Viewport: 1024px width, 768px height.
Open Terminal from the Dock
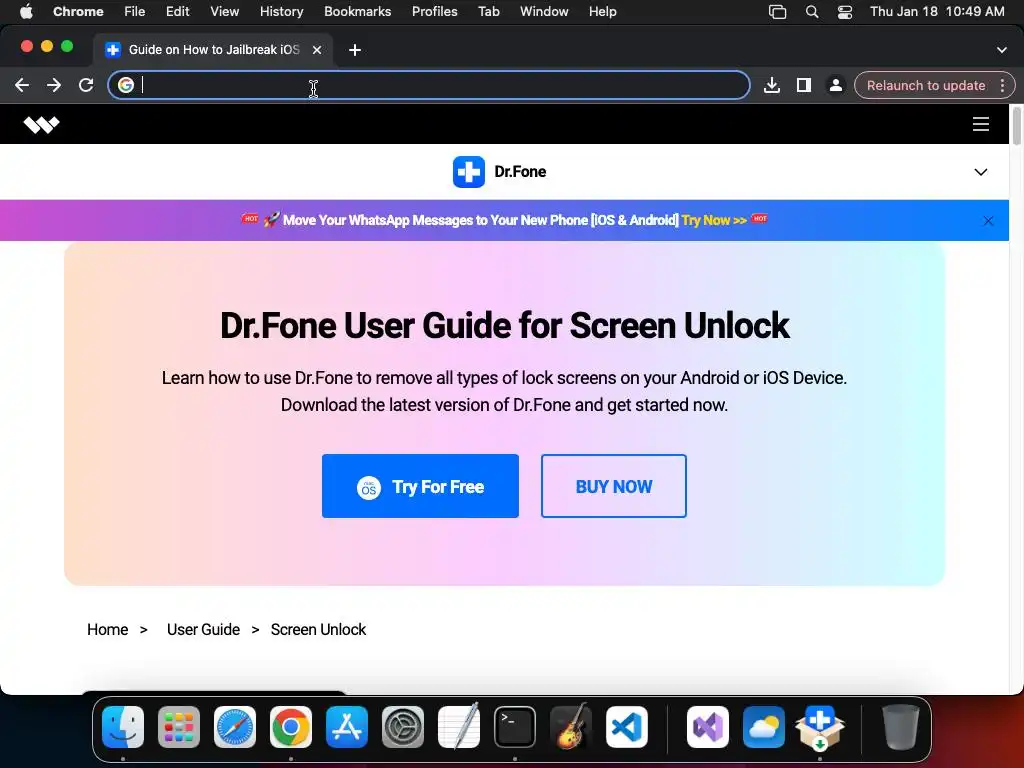pos(515,727)
